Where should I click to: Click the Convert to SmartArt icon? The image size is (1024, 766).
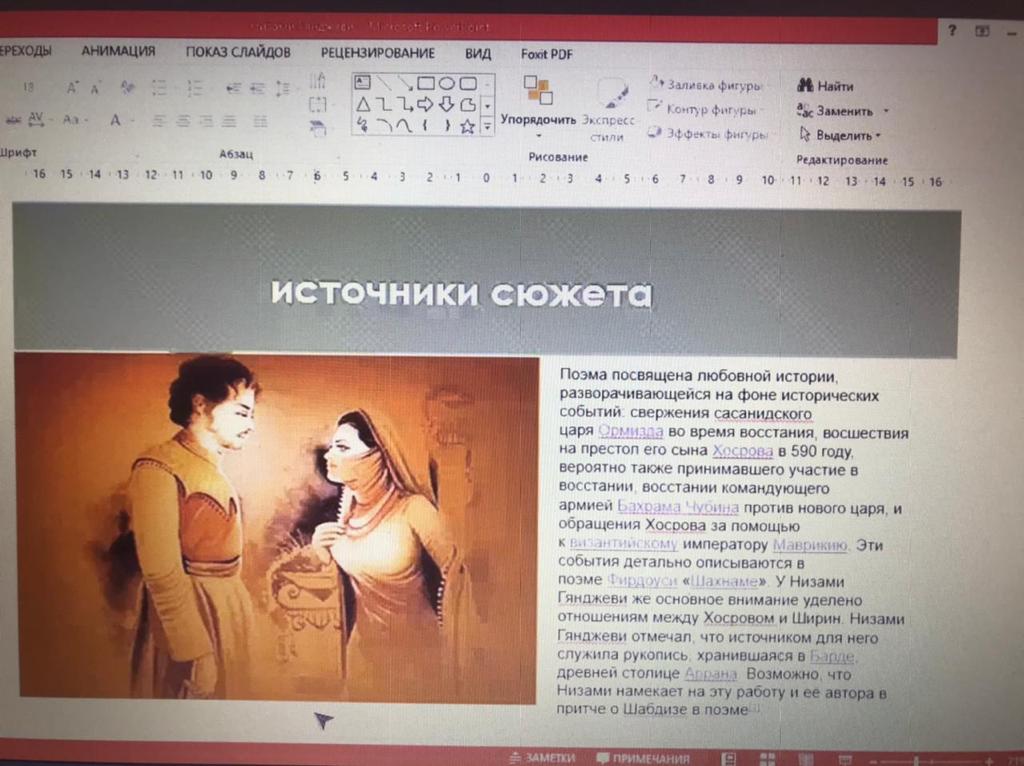pos(318,128)
